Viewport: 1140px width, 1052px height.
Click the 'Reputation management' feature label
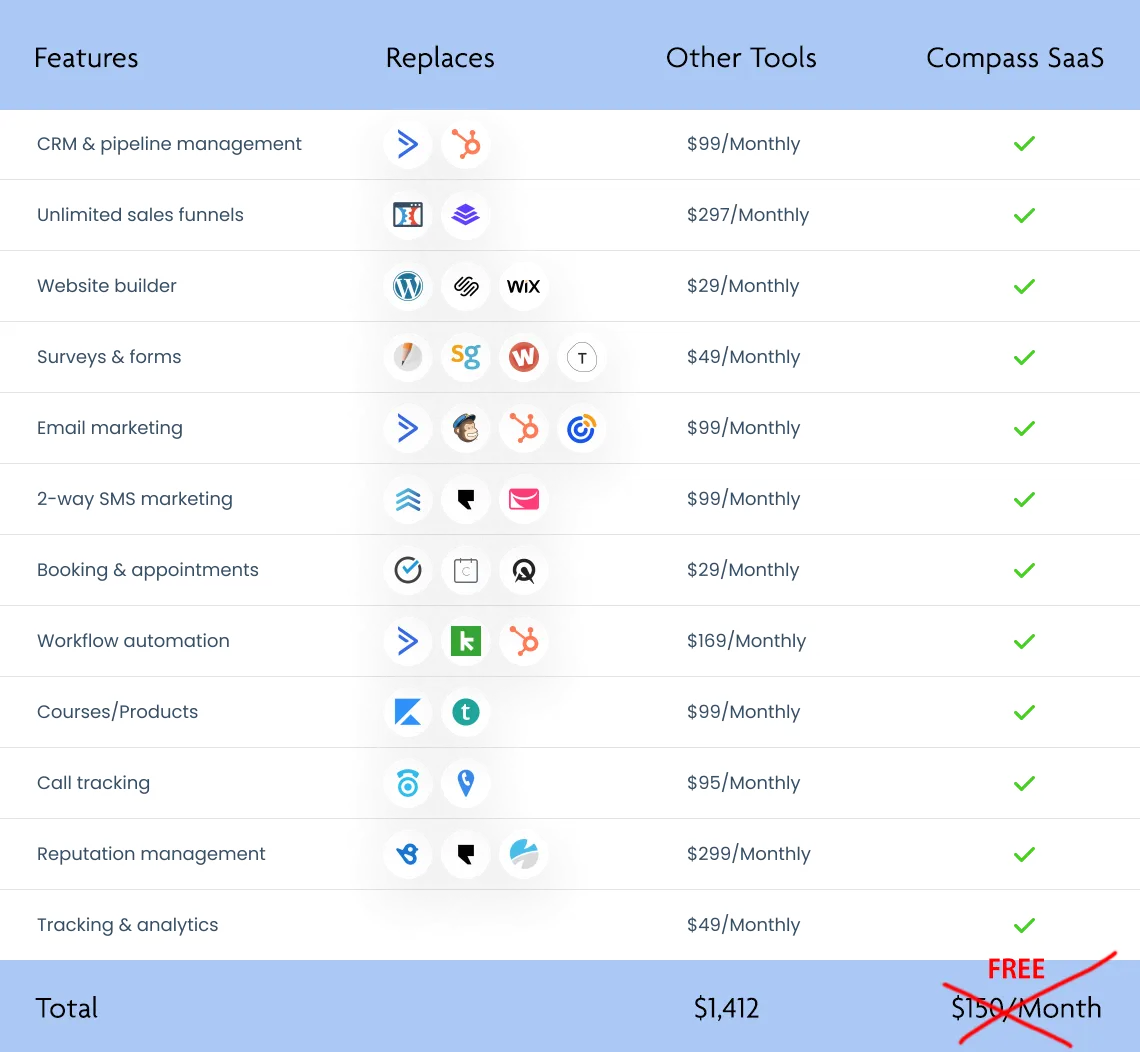pyautogui.click(x=150, y=854)
